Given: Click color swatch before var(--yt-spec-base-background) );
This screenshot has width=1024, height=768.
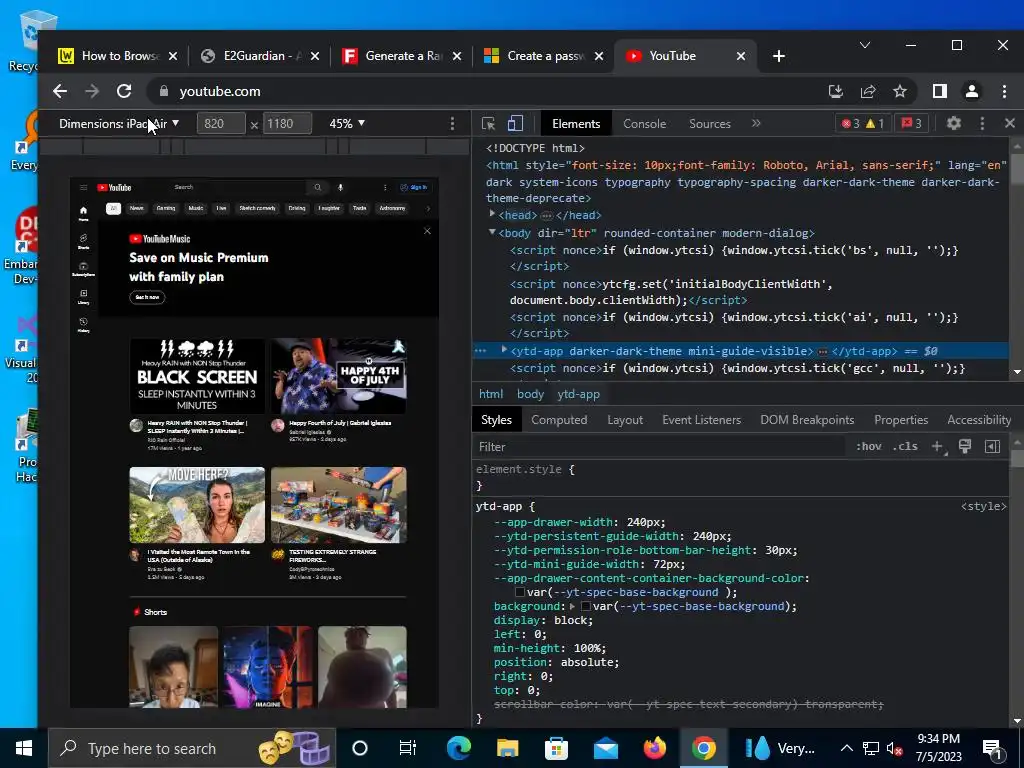Looking at the screenshot, I should click(520, 592).
